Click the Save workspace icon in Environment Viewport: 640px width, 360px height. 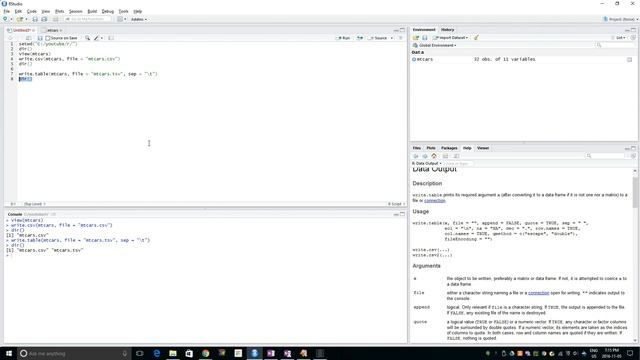point(424,38)
